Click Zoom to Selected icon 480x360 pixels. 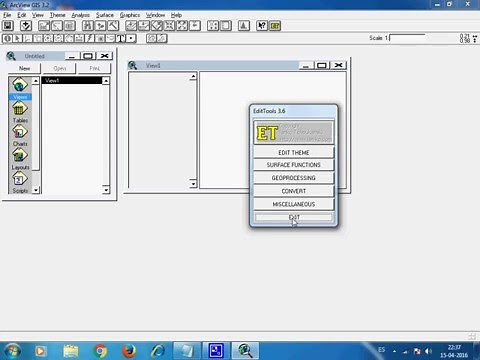pyautogui.click(x=156, y=26)
